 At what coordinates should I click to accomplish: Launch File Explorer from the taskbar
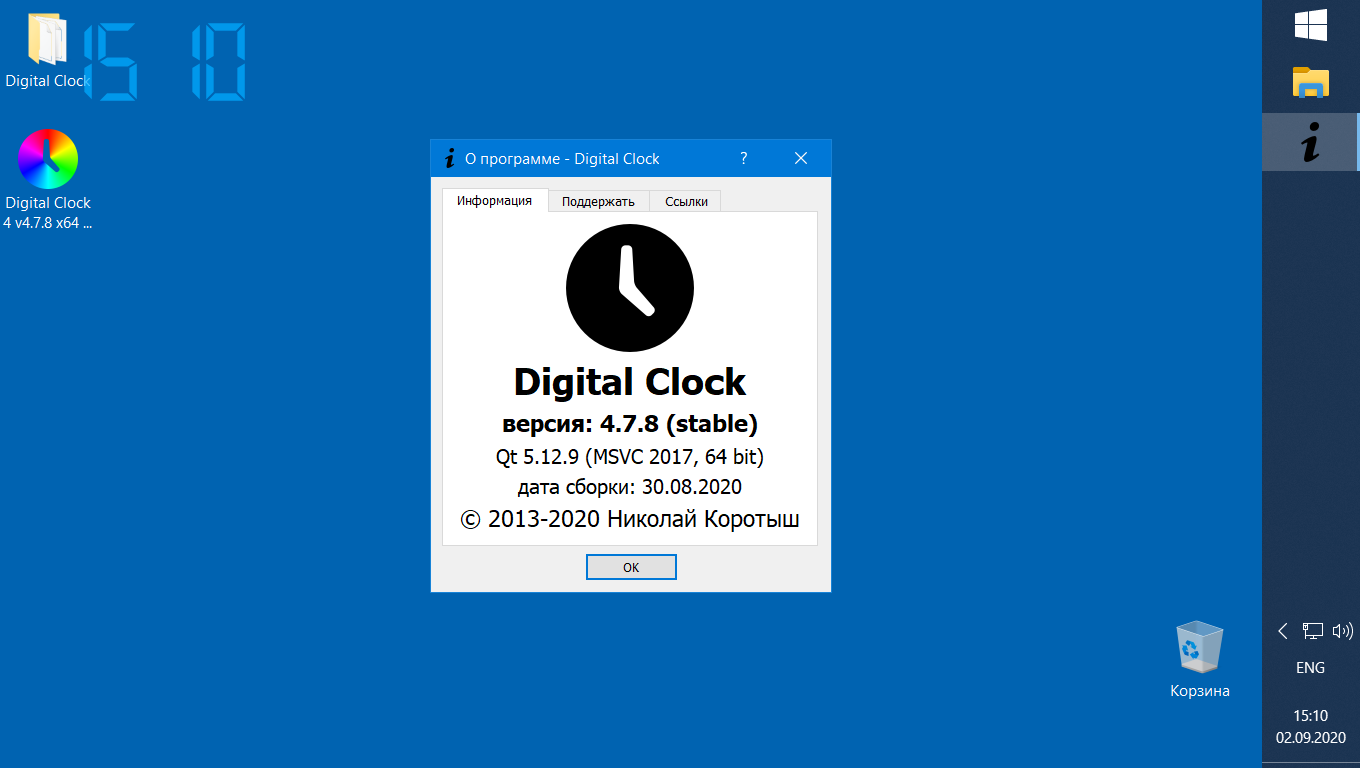1310,83
